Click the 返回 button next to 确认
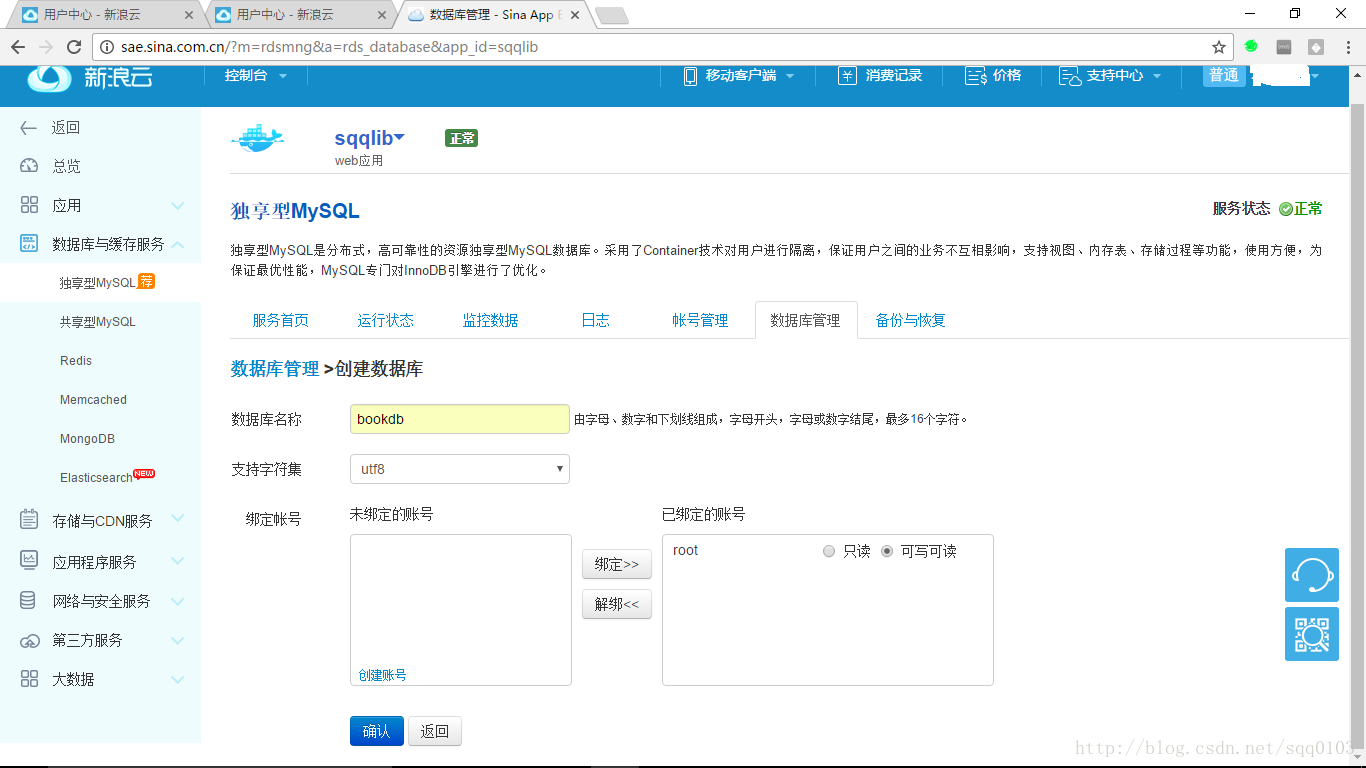This screenshot has height=768, width=1366. tap(435, 731)
